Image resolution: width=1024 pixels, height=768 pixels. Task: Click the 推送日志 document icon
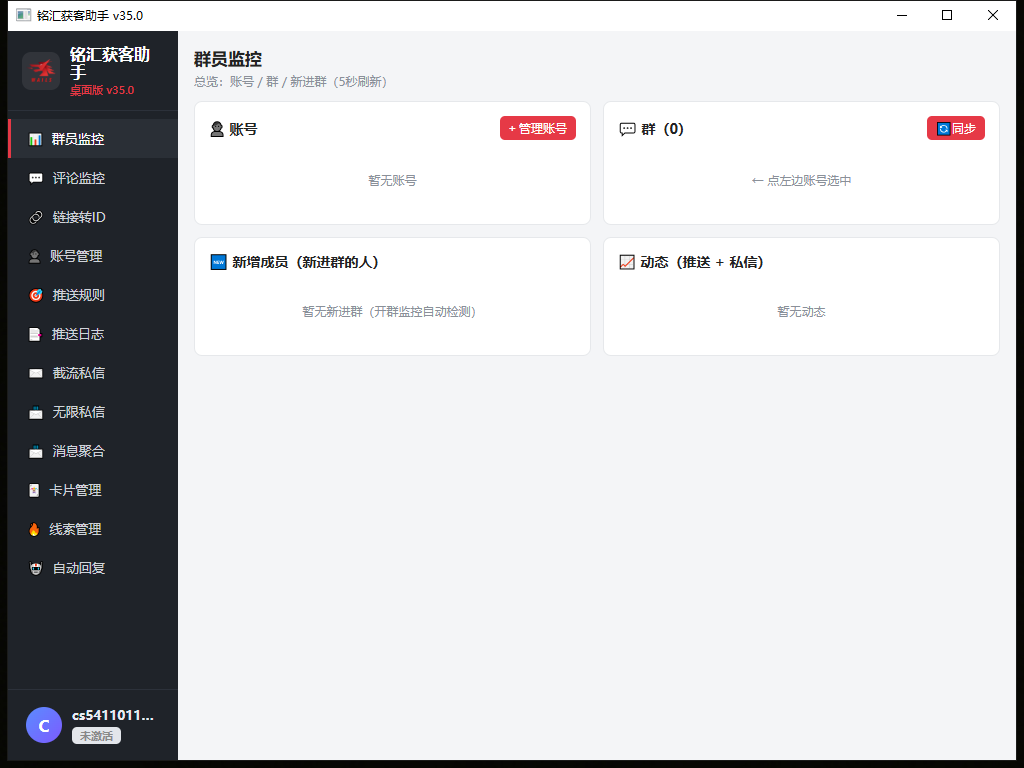(35, 334)
